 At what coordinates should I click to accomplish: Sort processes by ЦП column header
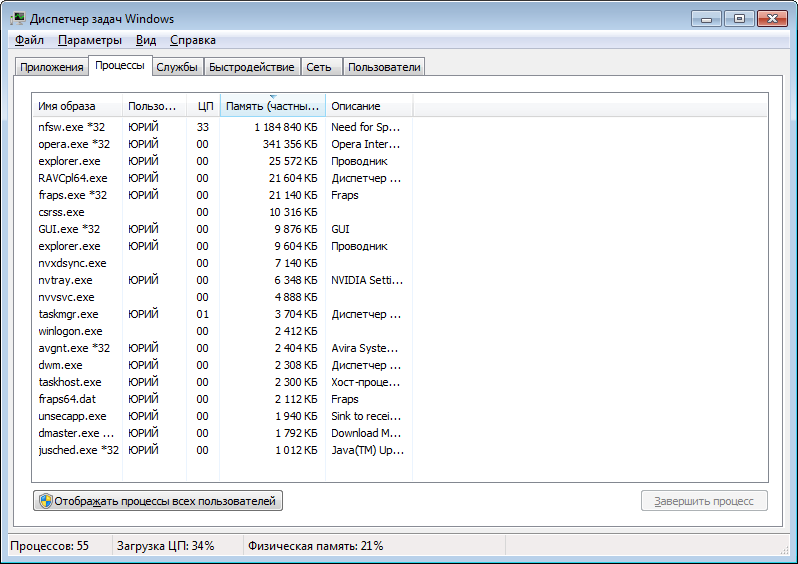[203, 106]
